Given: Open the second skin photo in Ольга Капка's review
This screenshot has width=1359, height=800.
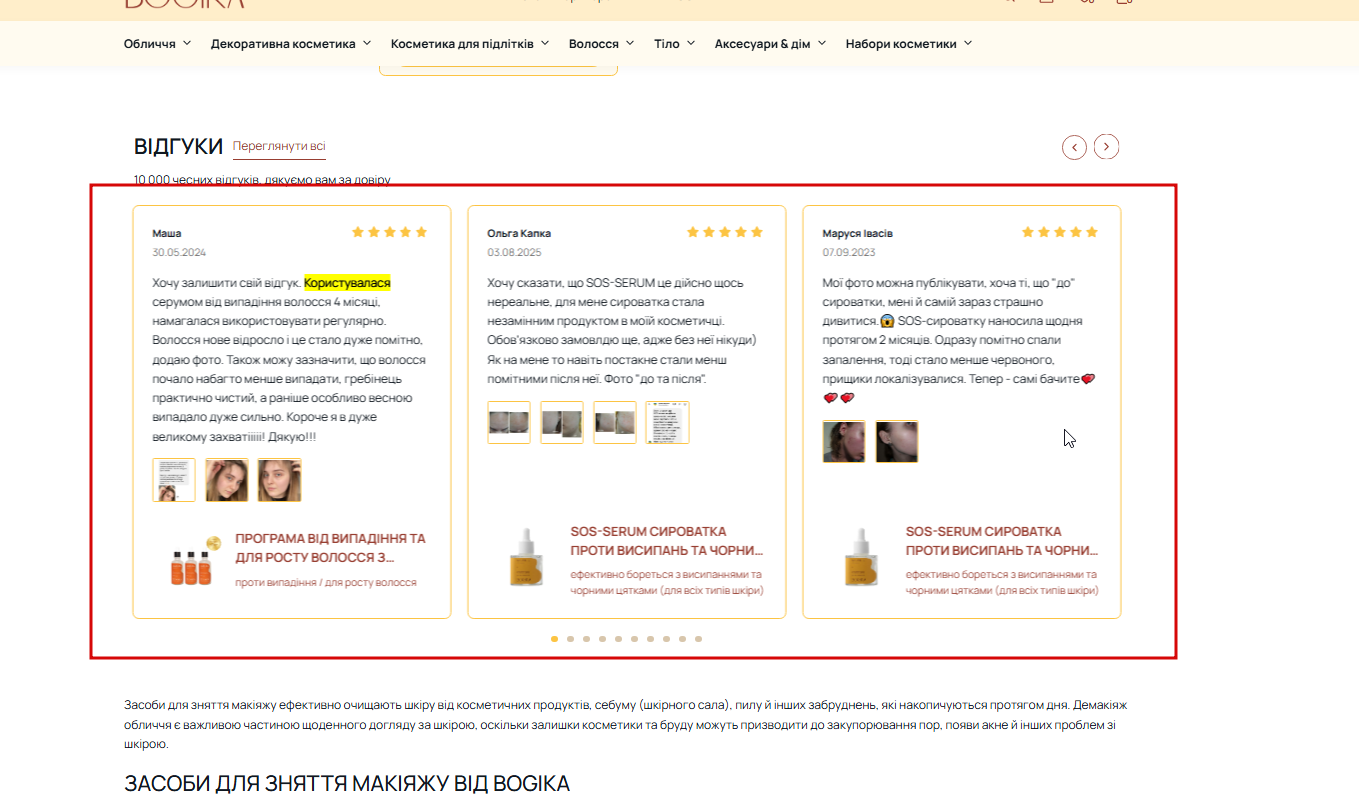Looking at the screenshot, I should [x=562, y=422].
